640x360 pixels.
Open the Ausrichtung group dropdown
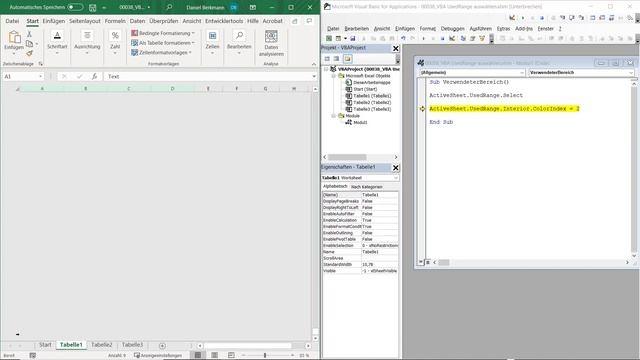pyautogui.click(x=87, y=43)
